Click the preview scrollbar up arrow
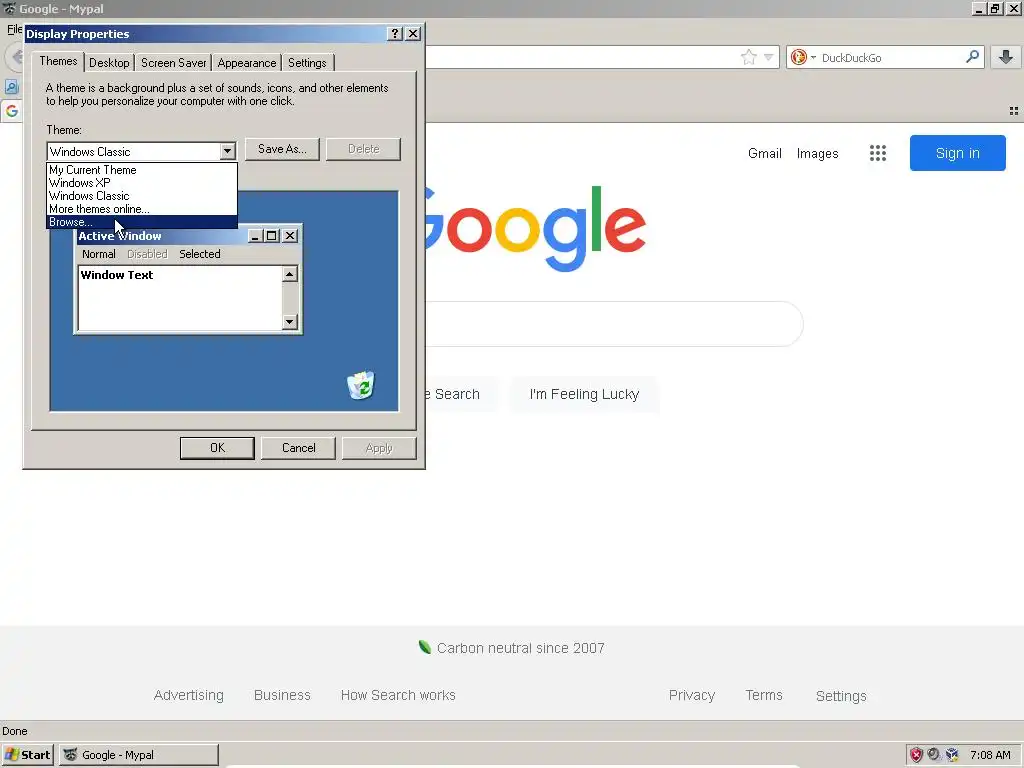The width and height of the screenshot is (1024, 768). coord(290,274)
